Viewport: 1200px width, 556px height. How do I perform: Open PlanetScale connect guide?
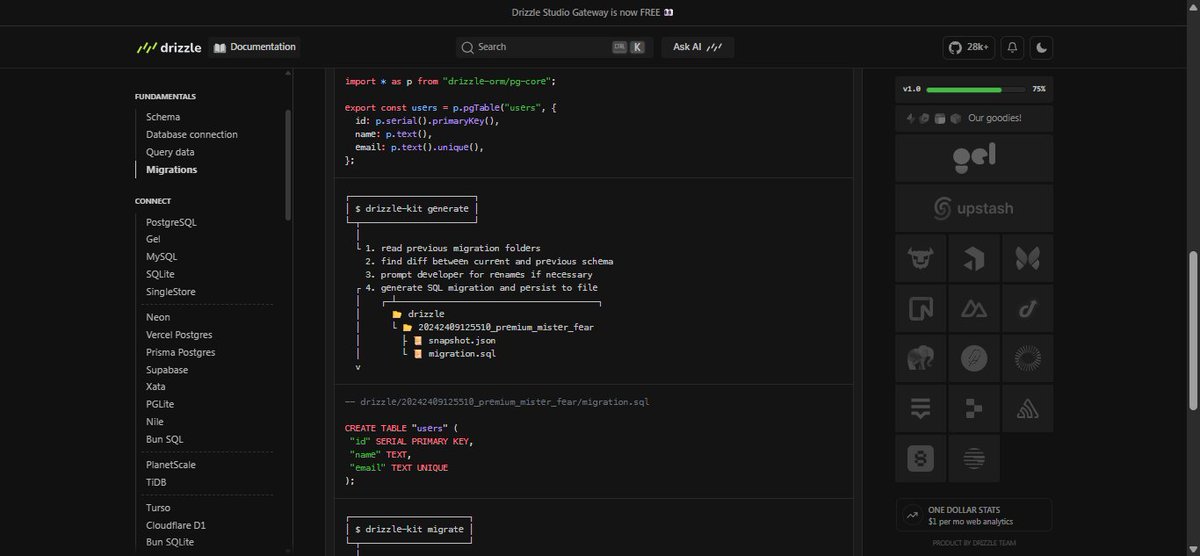pyautogui.click(x=171, y=465)
